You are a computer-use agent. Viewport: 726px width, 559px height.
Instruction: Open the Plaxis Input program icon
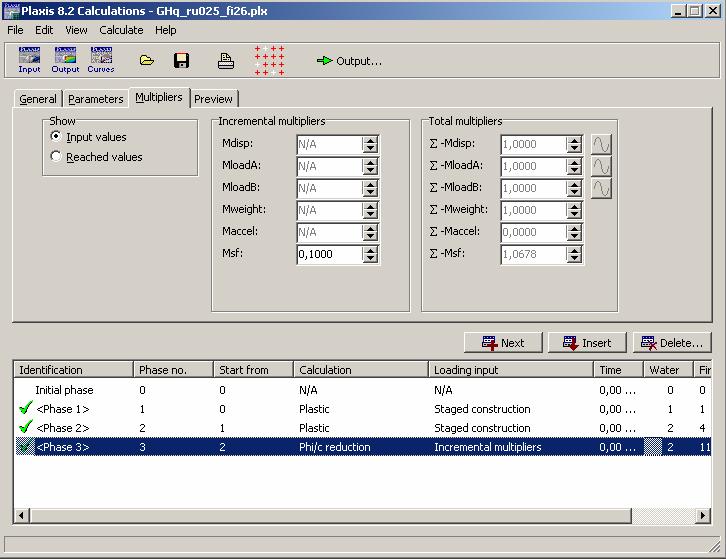click(x=29, y=60)
